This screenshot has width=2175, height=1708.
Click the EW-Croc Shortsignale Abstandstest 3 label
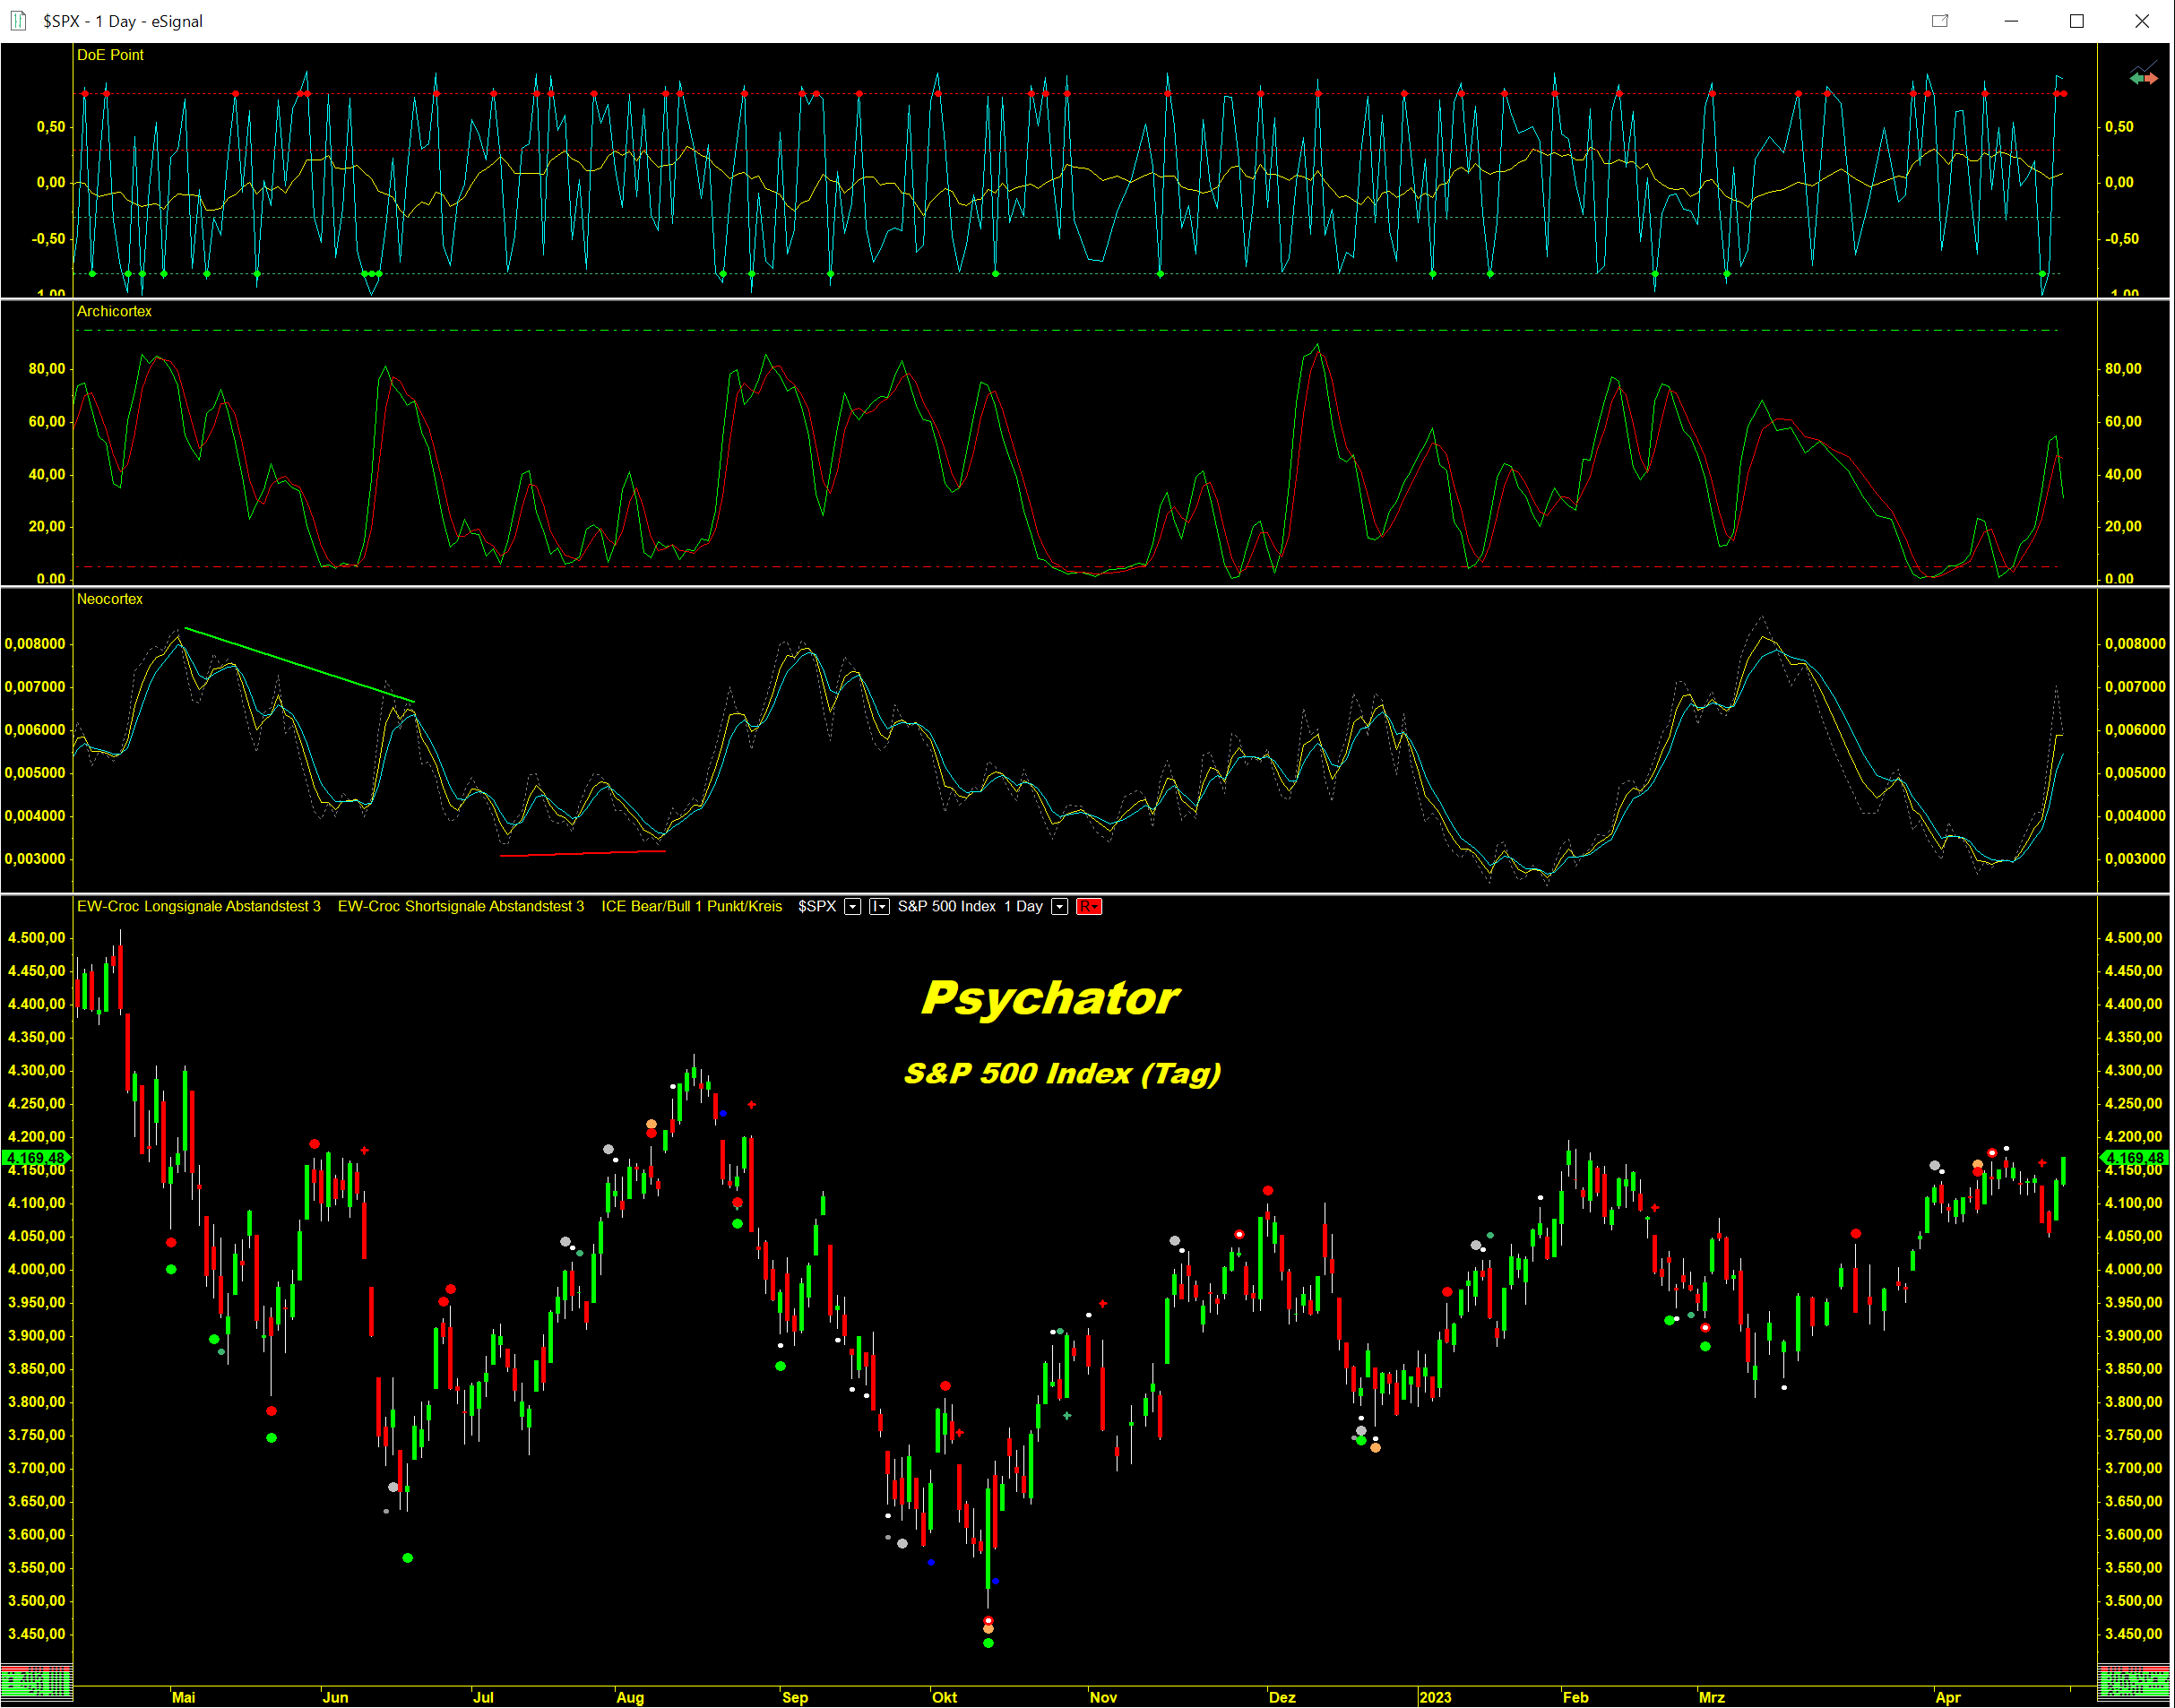click(x=461, y=907)
